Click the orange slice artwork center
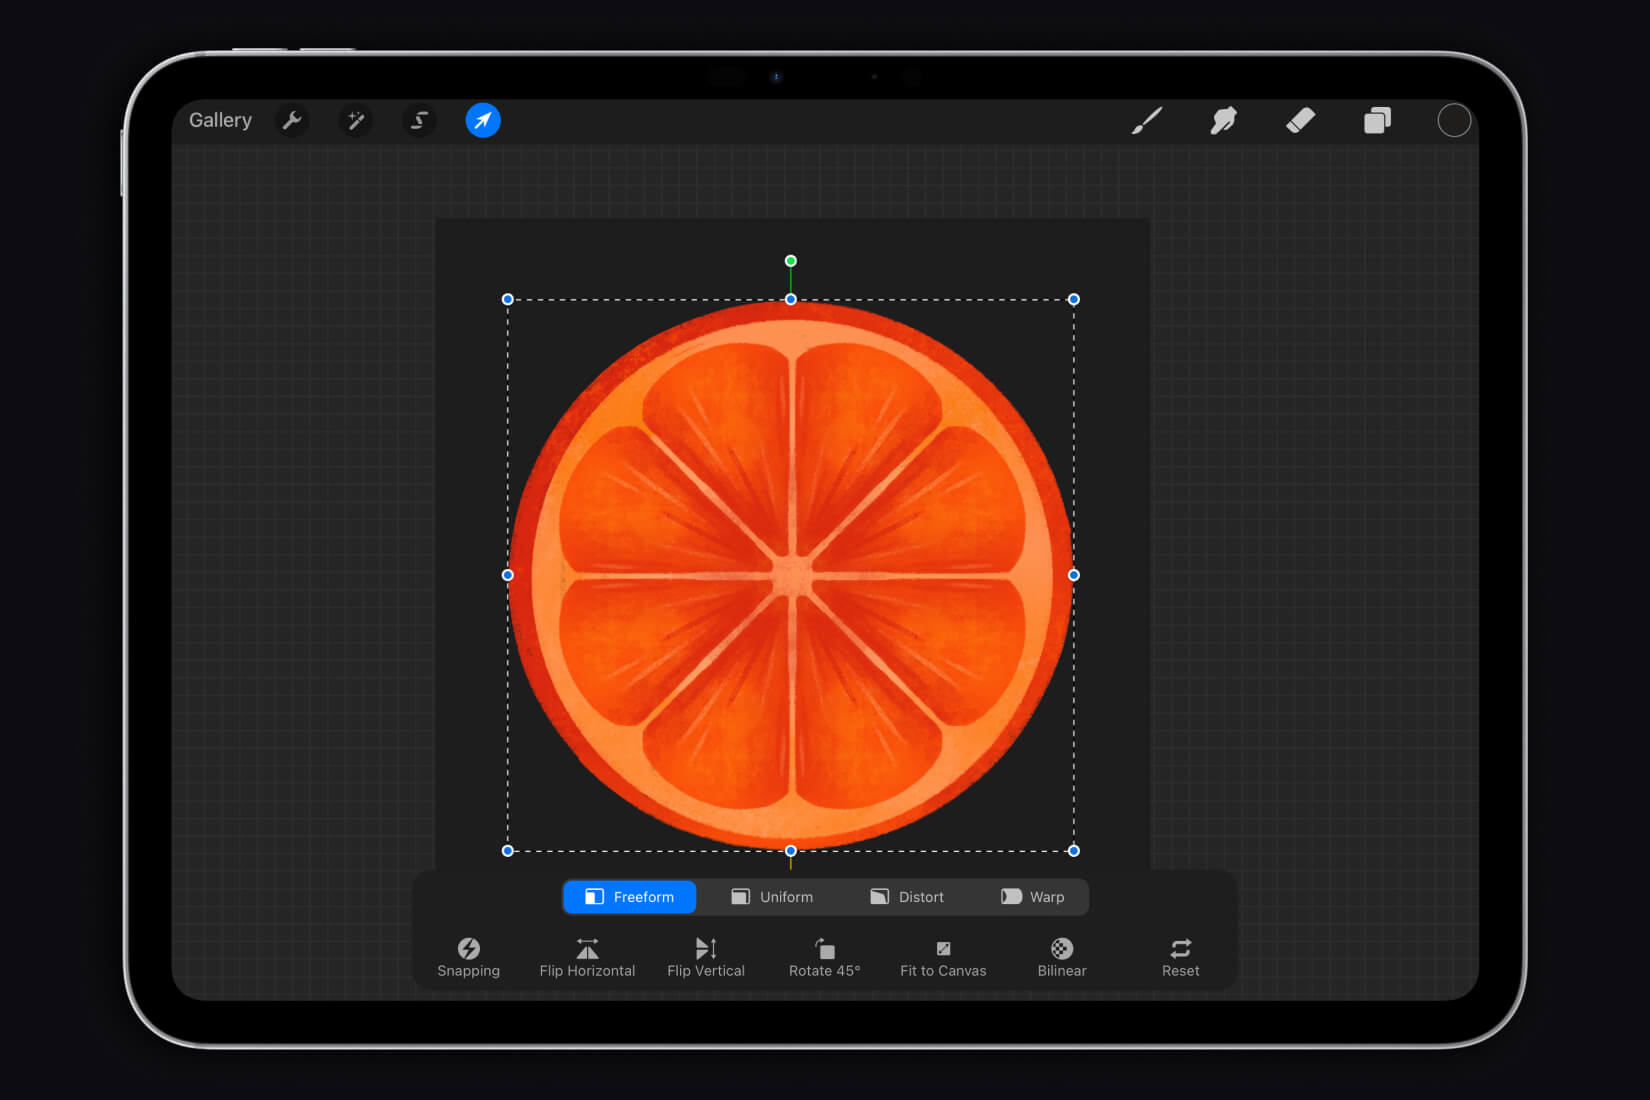 792,576
